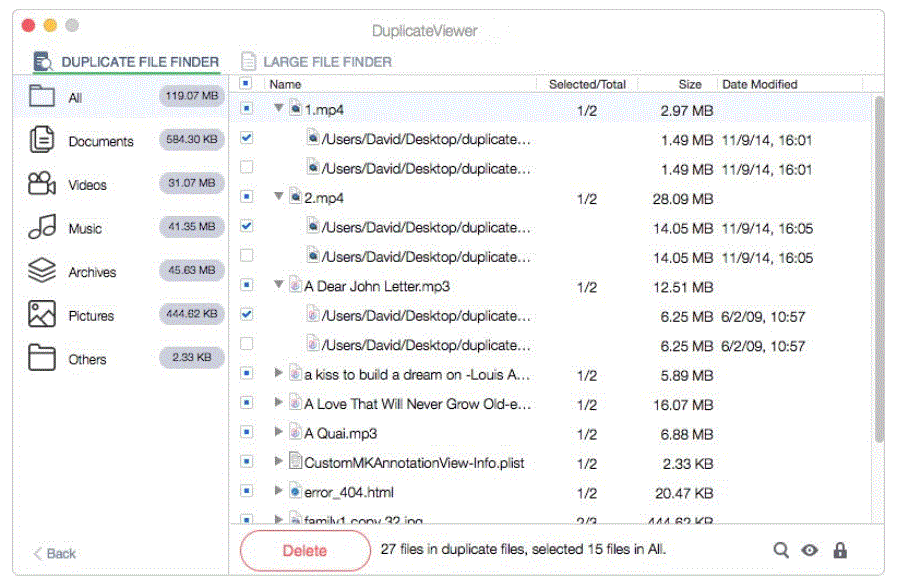This screenshot has width=897, height=586.
Task: Click the Videos camera icon
Action: (x=42, y=184)
